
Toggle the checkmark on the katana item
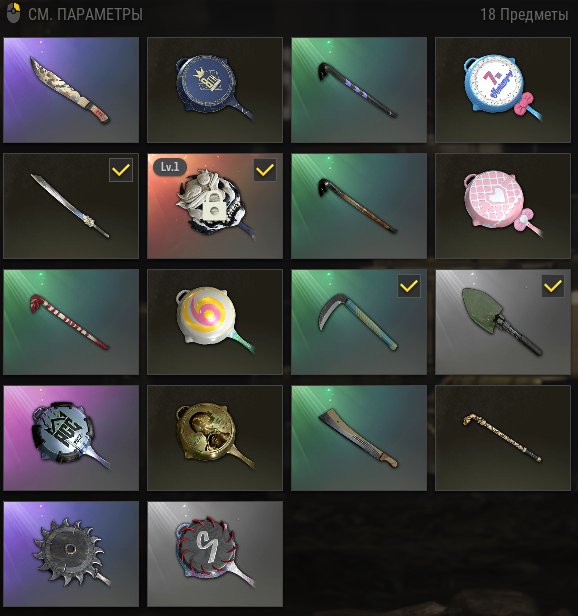coord(121,170)
